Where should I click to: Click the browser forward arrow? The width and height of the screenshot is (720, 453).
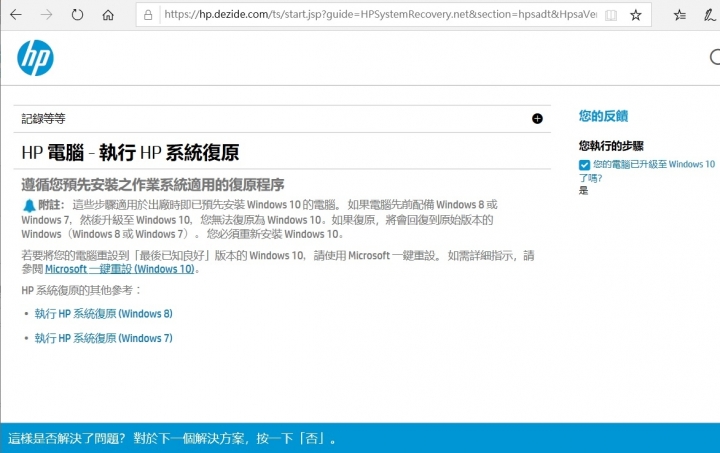point(46,15)
